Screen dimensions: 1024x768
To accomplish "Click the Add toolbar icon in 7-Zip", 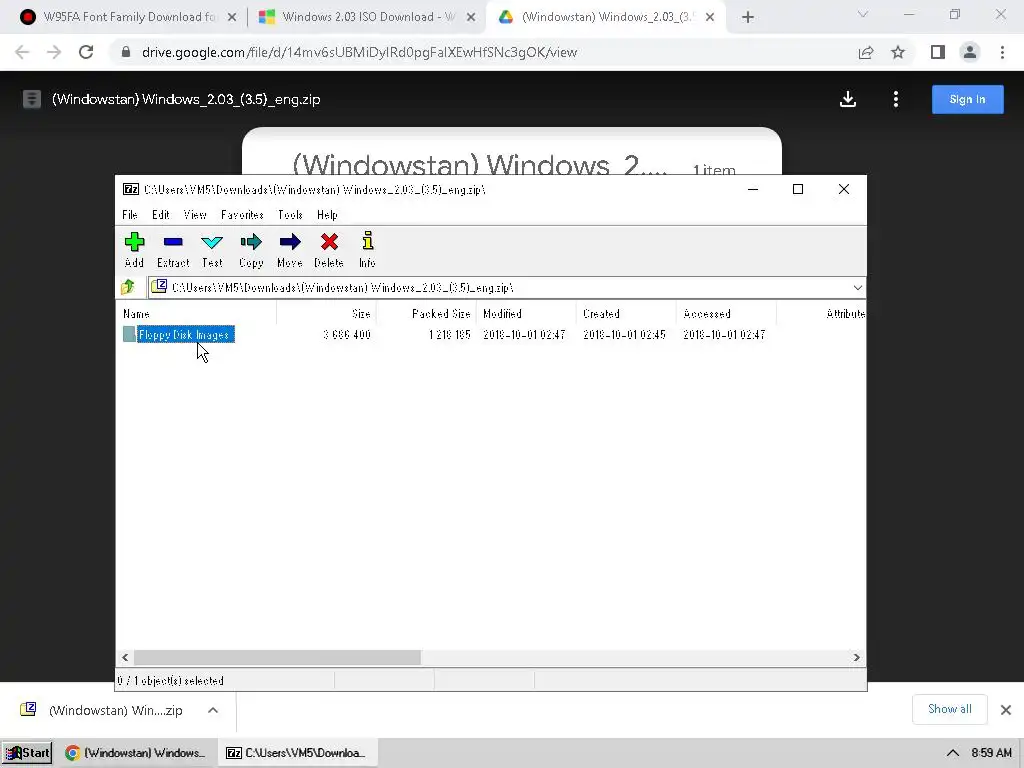I will tap(134, 249).
